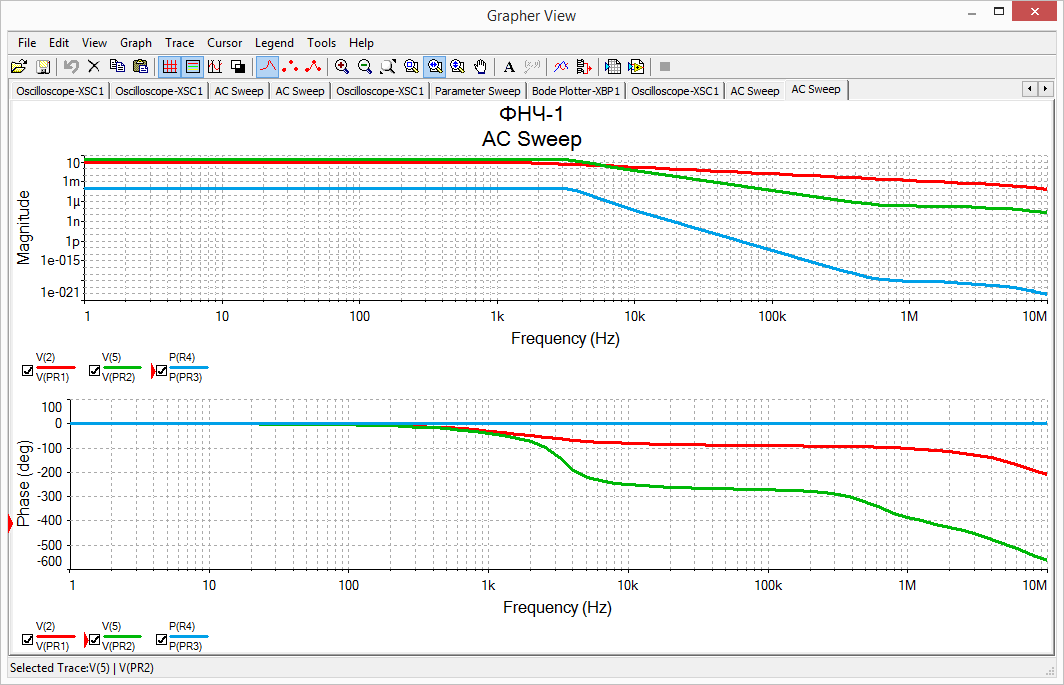This screenshot has height=685, width=1064.
Task: Click green V(5) line swatch in phase legend
Action: [x=121, y=635]
